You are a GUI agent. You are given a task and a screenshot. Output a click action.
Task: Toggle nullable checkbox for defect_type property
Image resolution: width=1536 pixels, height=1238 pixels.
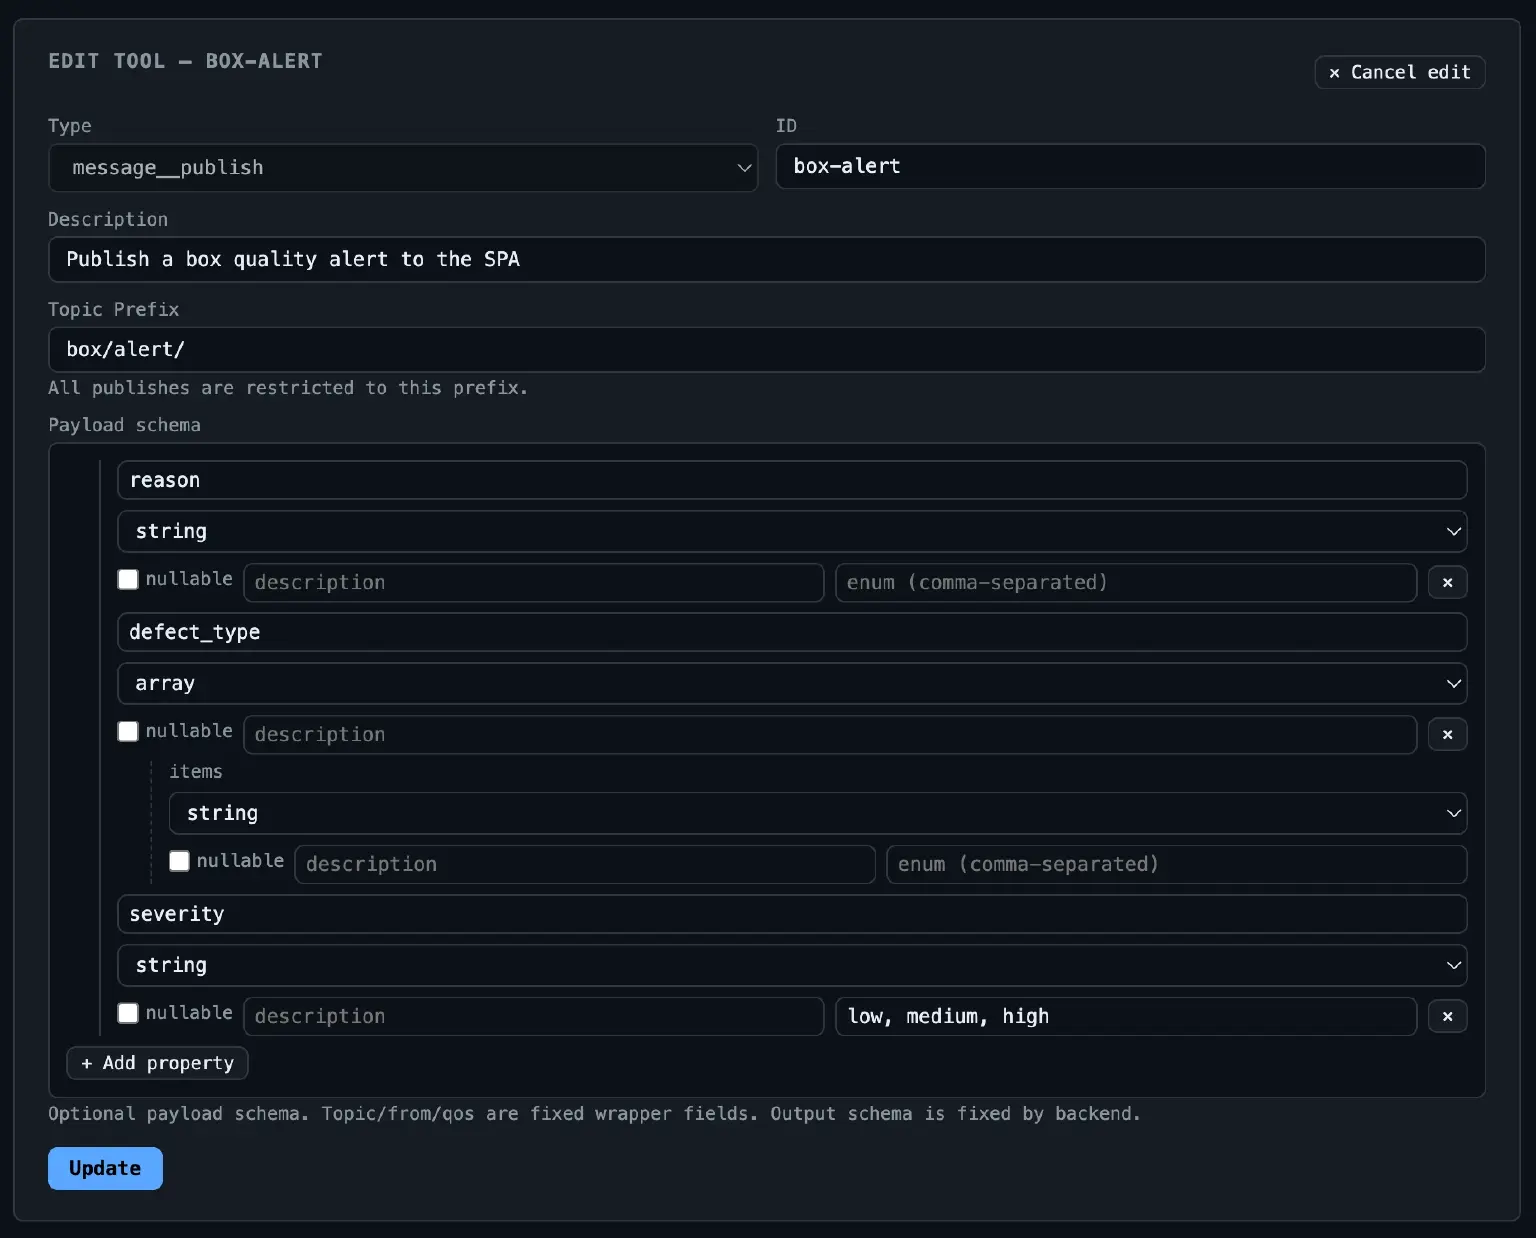[x=128, y=731]
